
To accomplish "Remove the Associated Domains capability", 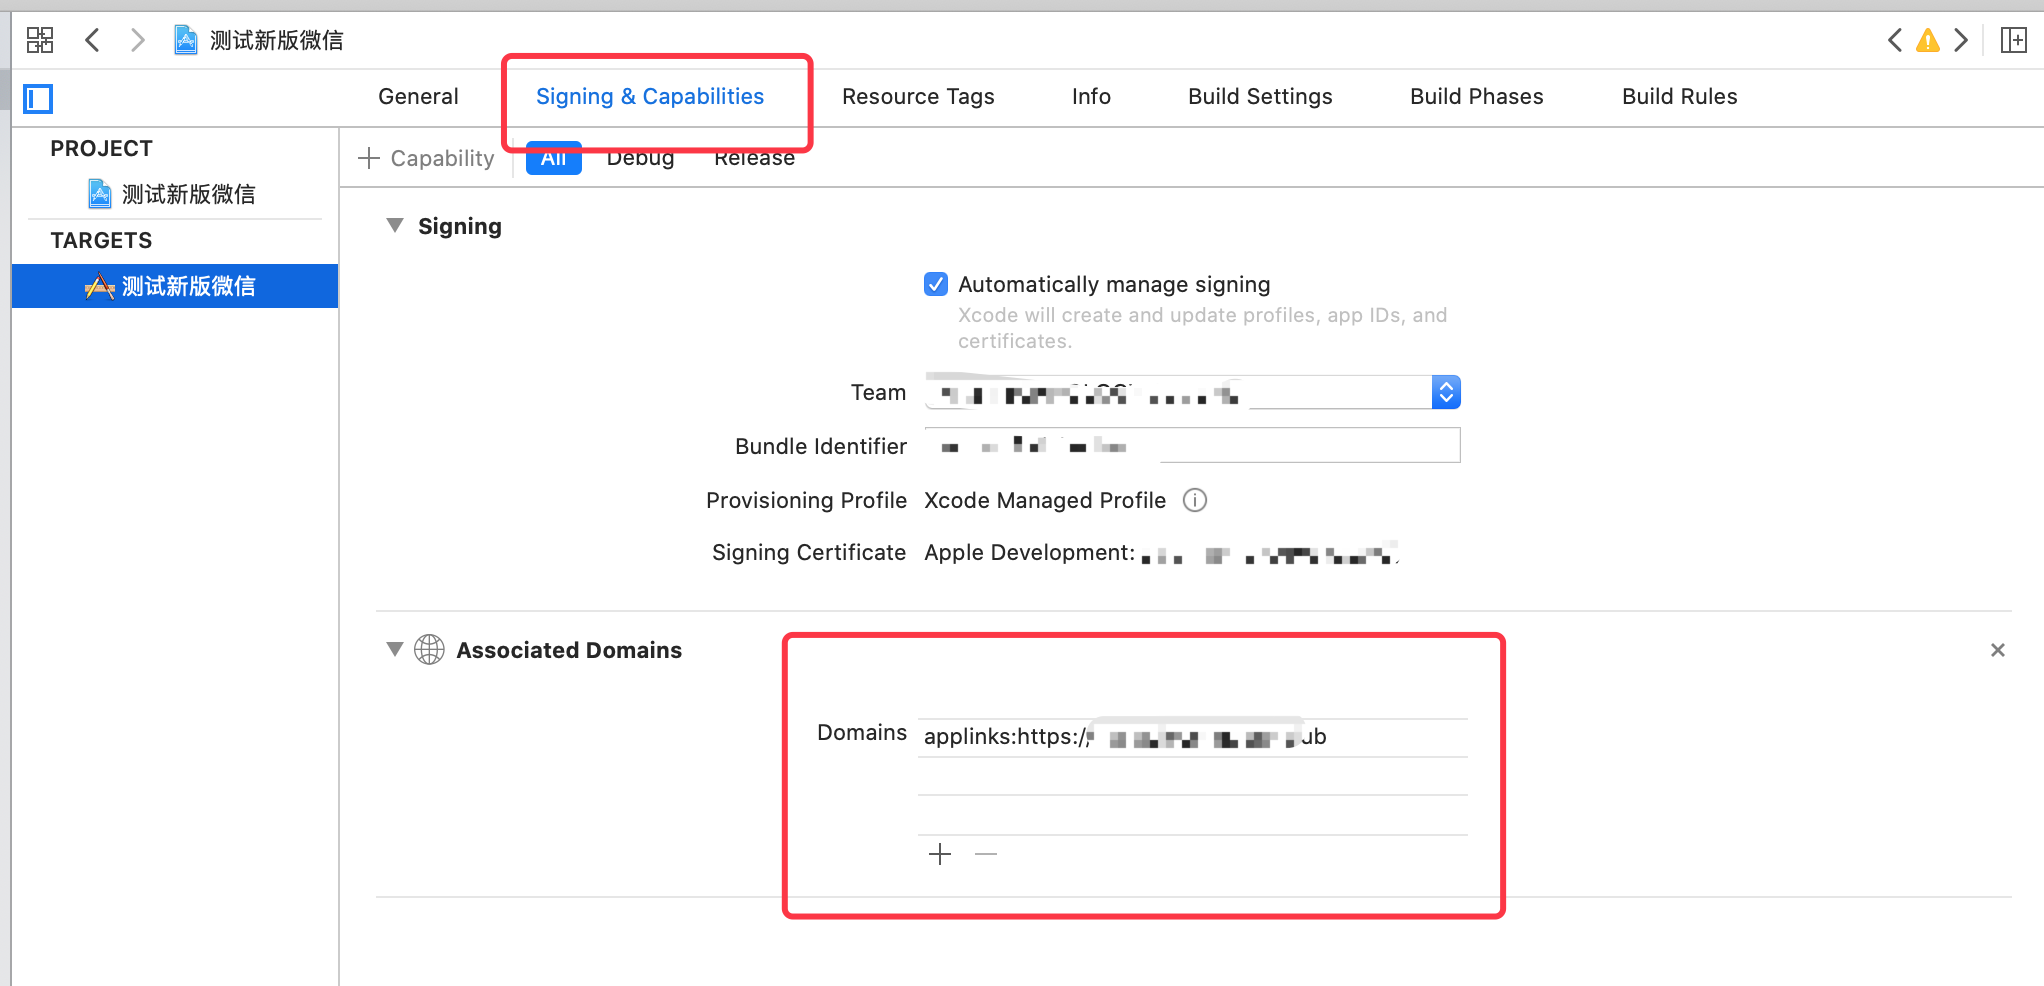I will pos(1998,650).
